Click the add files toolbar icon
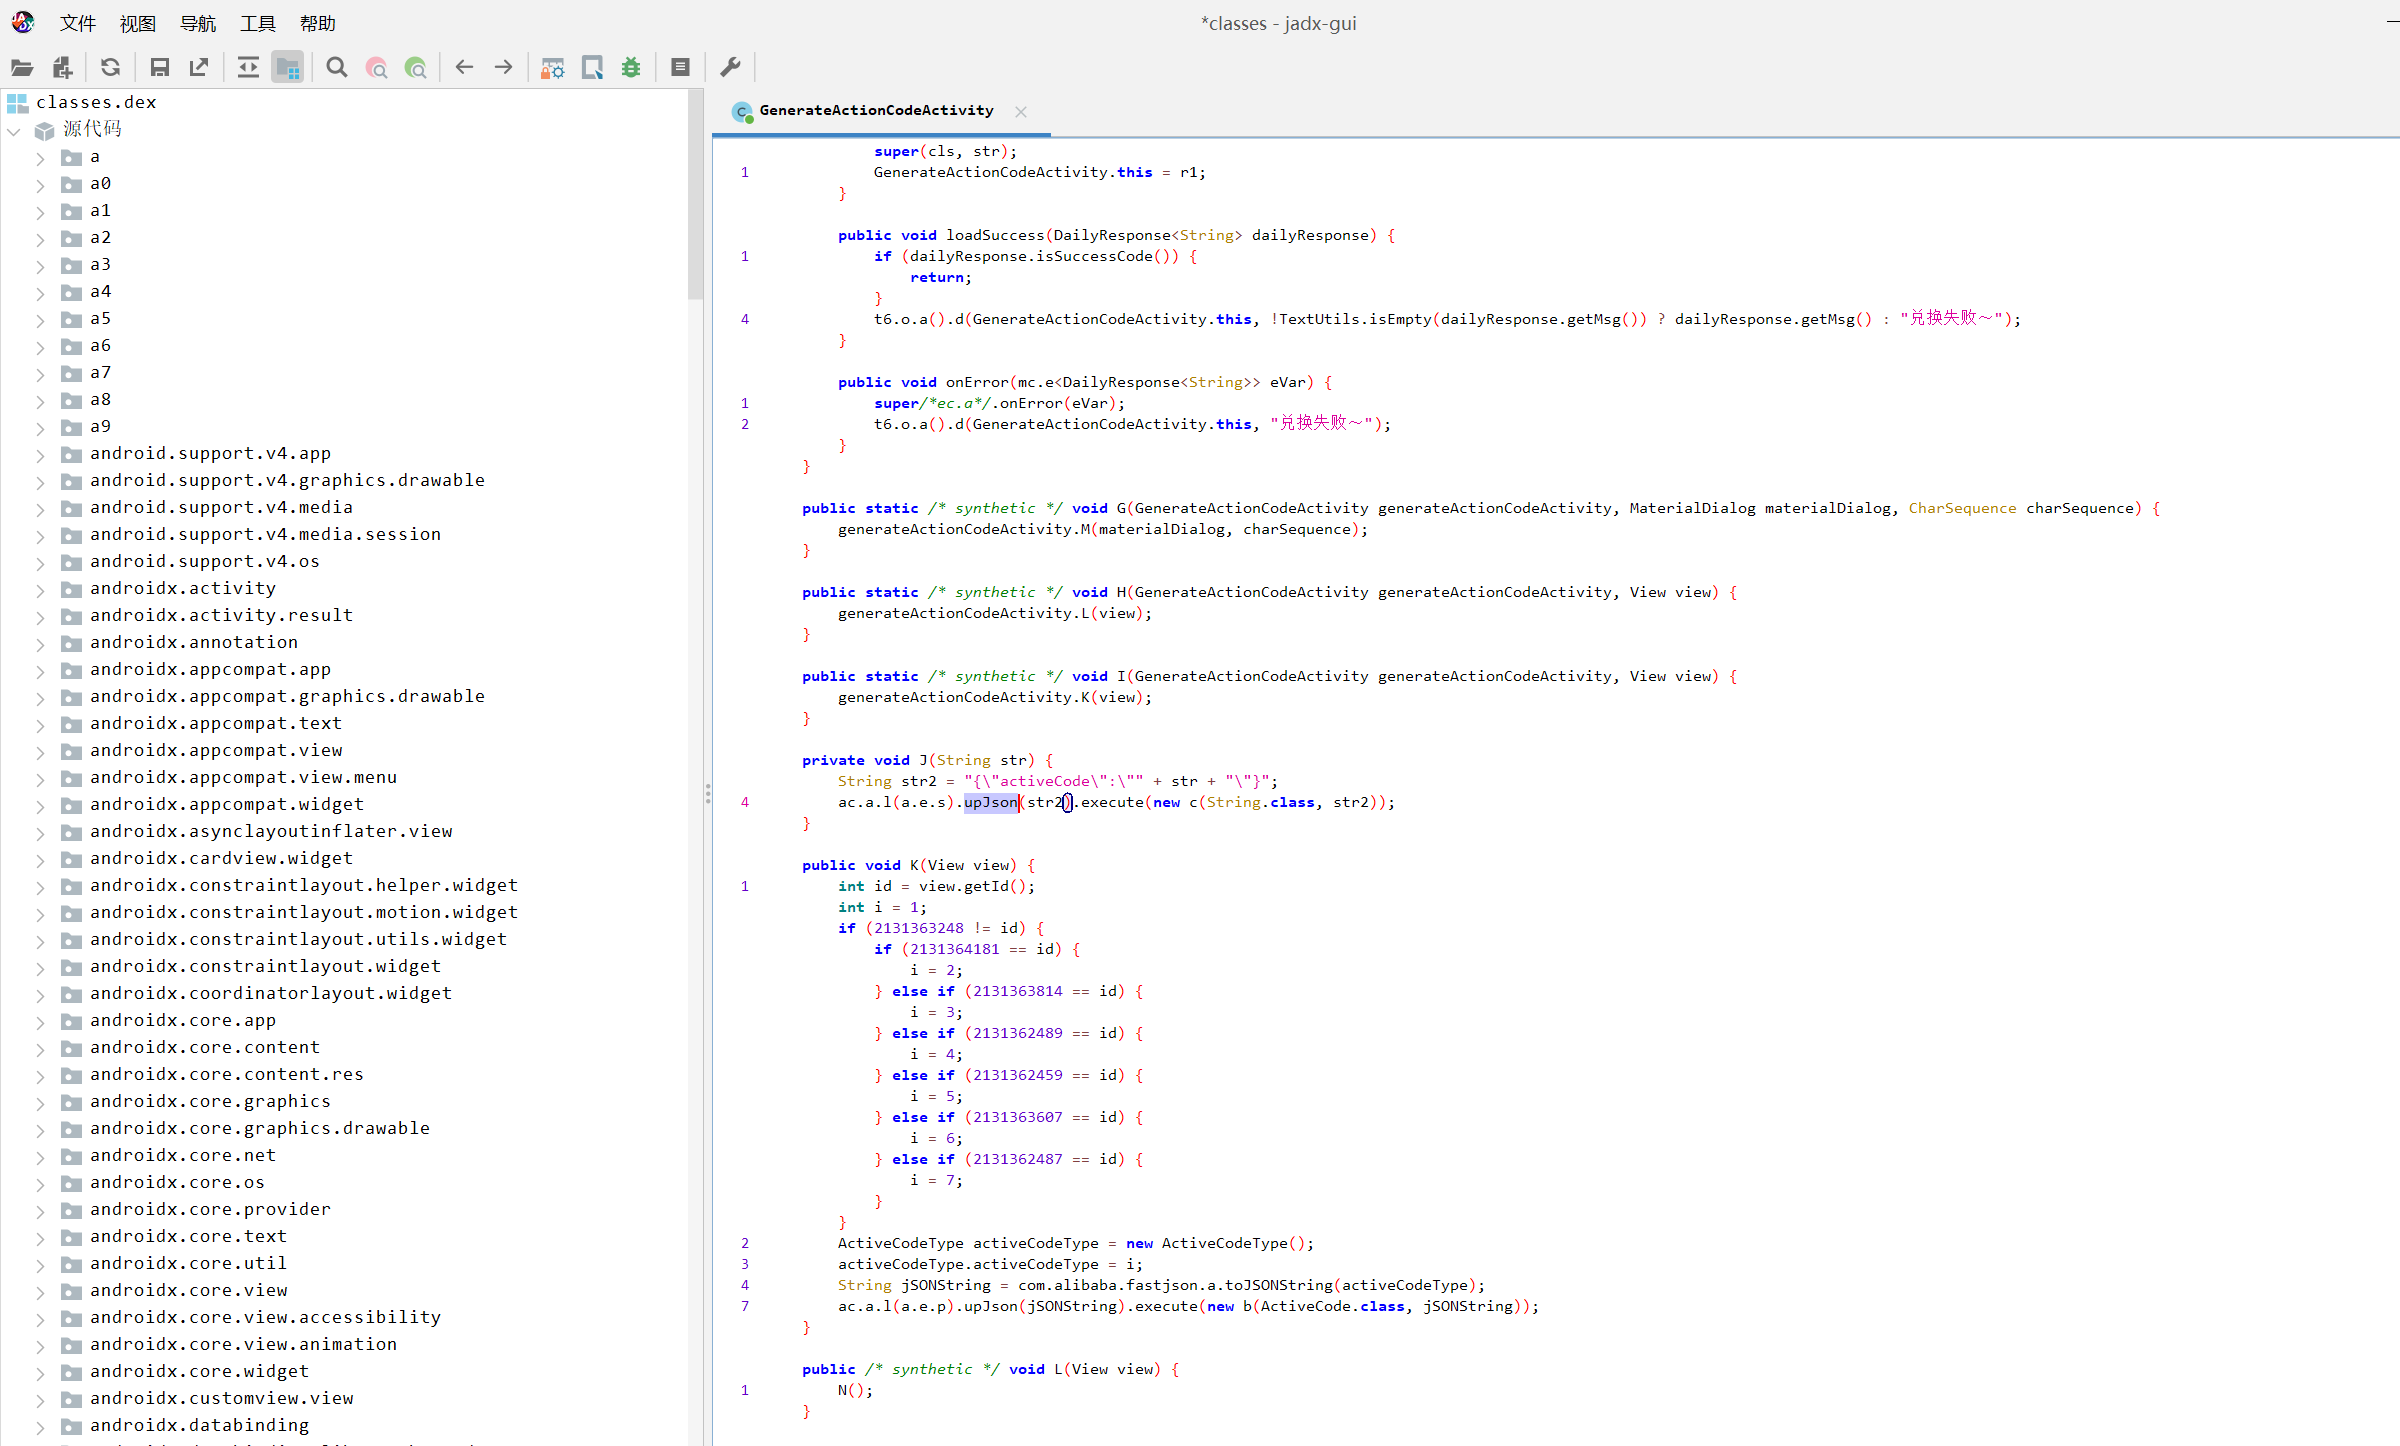The height and width of the screenshot is (1446, 2400). pyautogui.click(x=63, y=68)
